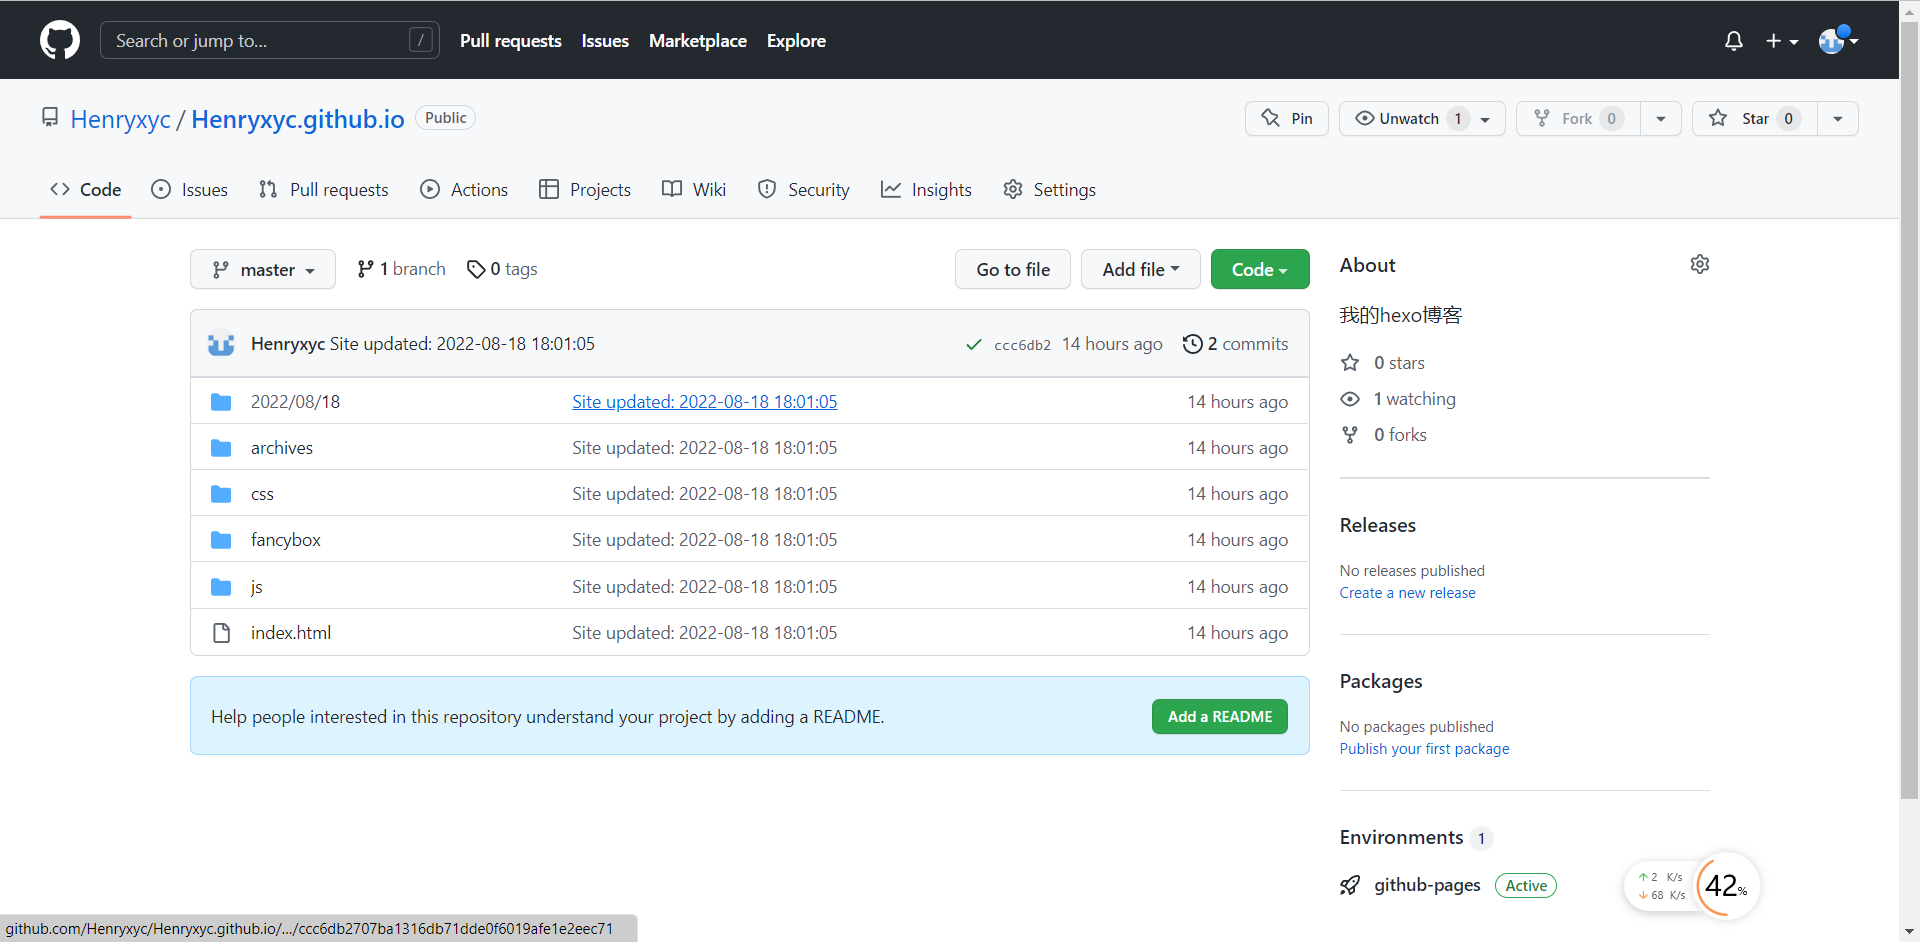Click the Add a README button
Image resolution: width=1920 pixels, height=942 pixels.
[x=1219, y=717]
